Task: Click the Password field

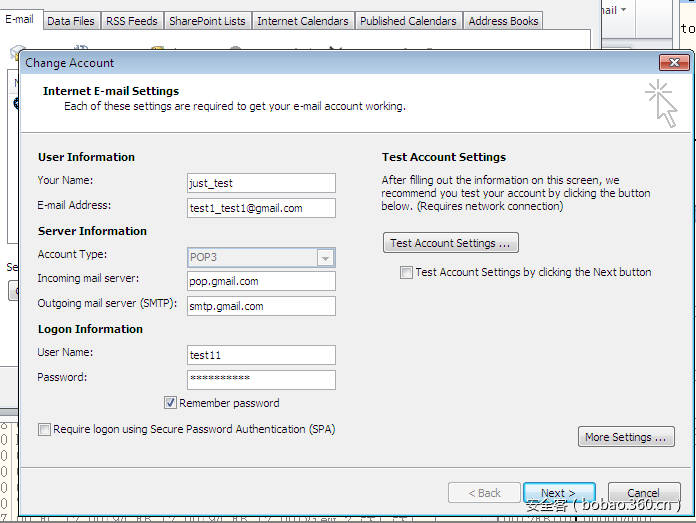Action: pyautogui.click(x=261, y=379)
